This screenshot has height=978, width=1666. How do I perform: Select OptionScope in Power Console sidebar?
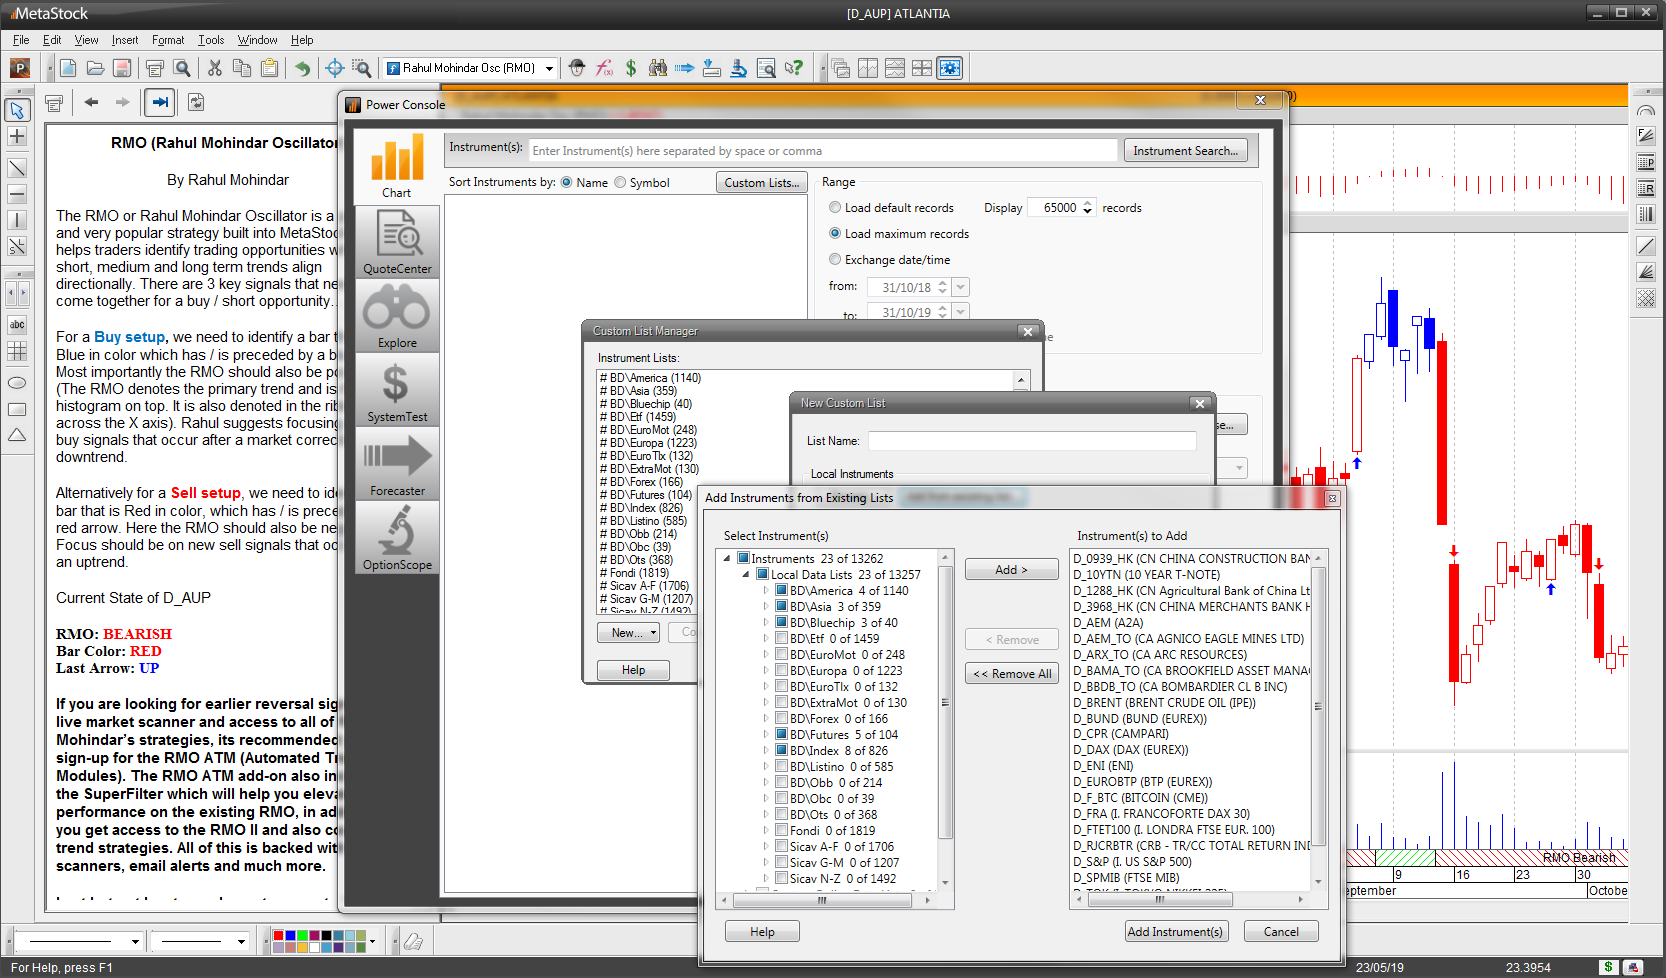[397, 538]
